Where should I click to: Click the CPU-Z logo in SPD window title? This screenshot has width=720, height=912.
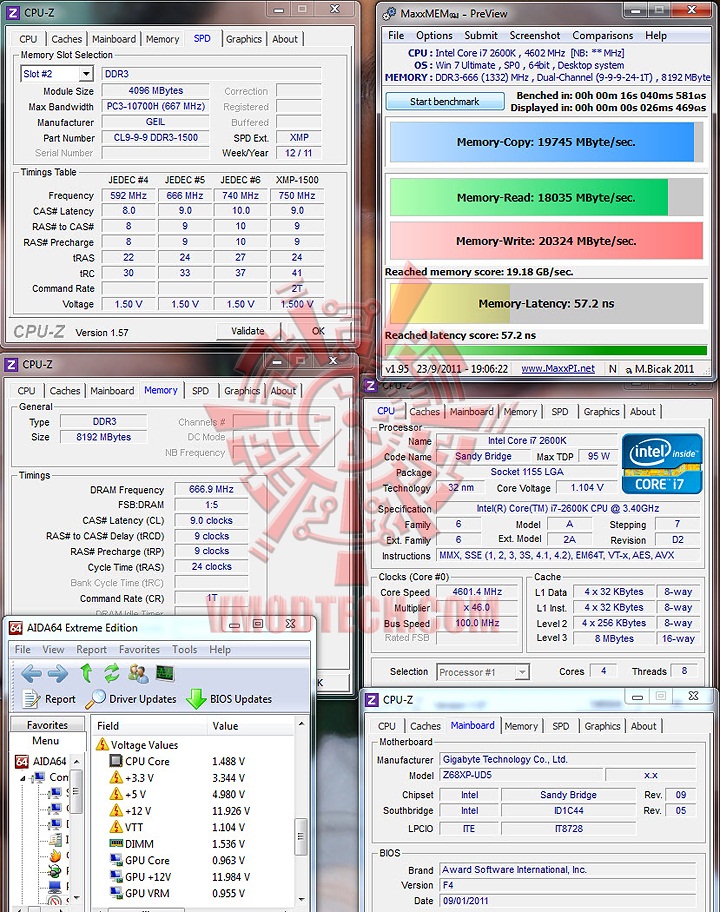pos(13,12)
